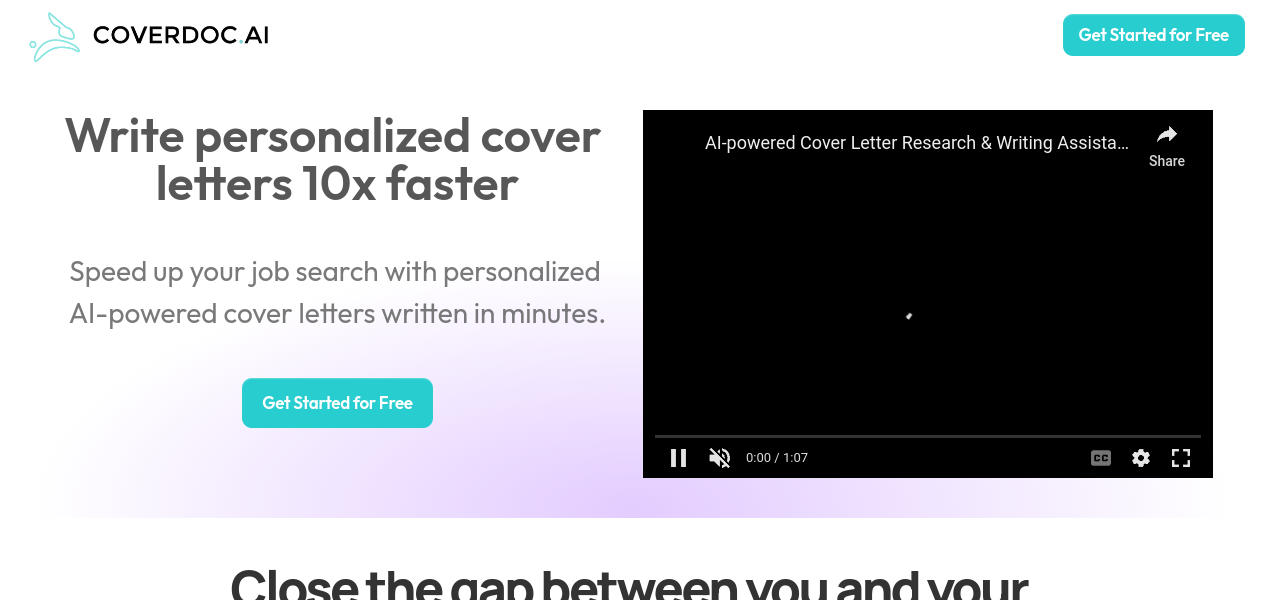Viewport: 1280px width, 600px height.
Task: Click the video progress bar
Action: point(928,436)
